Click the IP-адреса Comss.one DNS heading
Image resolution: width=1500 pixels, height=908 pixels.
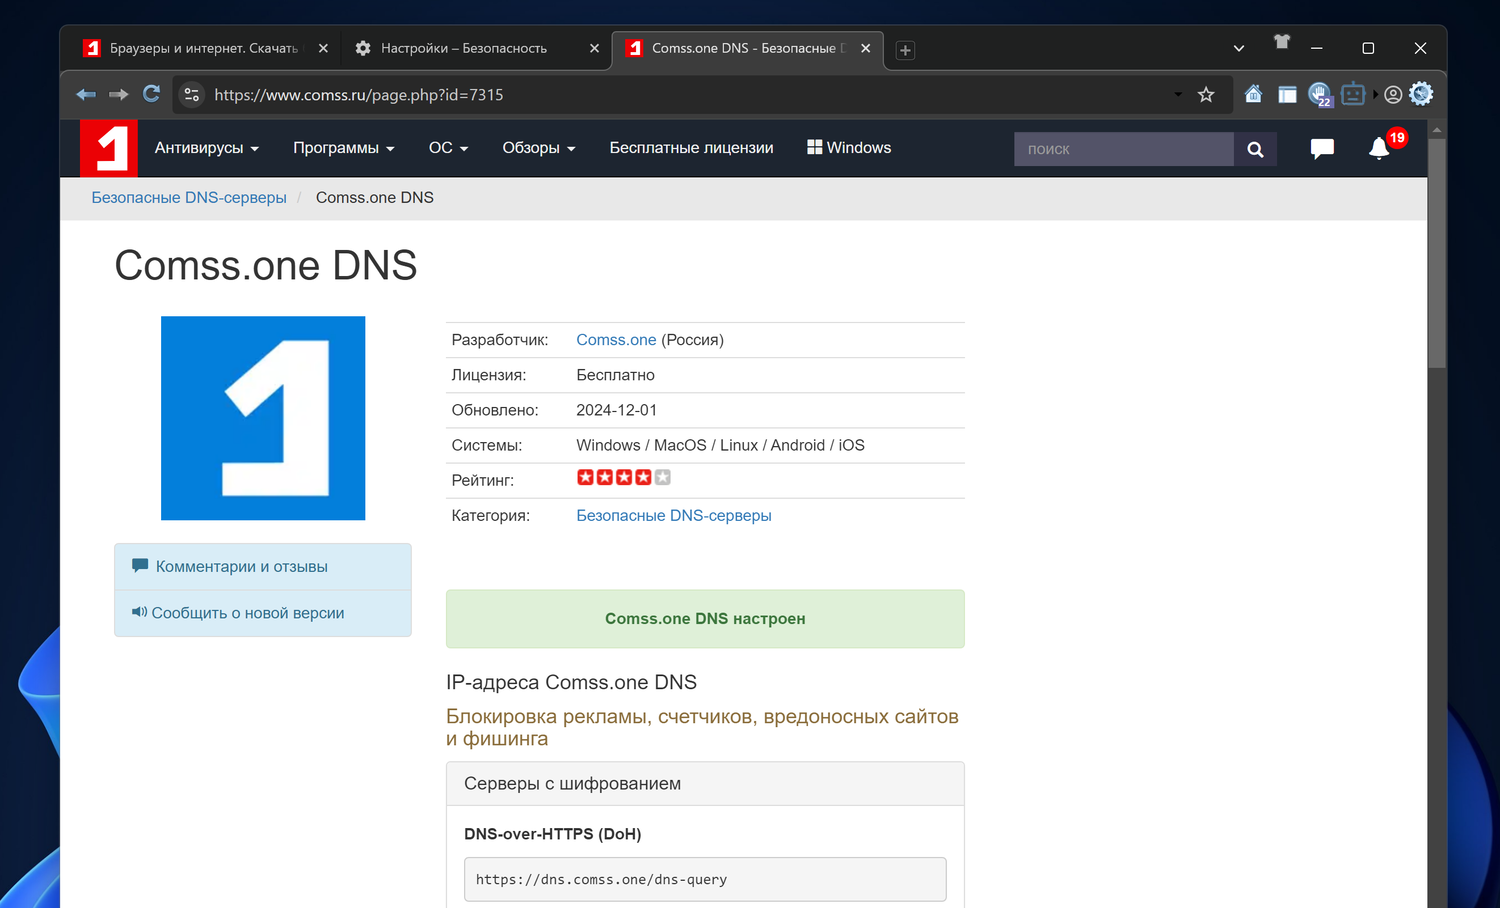coord(571,683)
